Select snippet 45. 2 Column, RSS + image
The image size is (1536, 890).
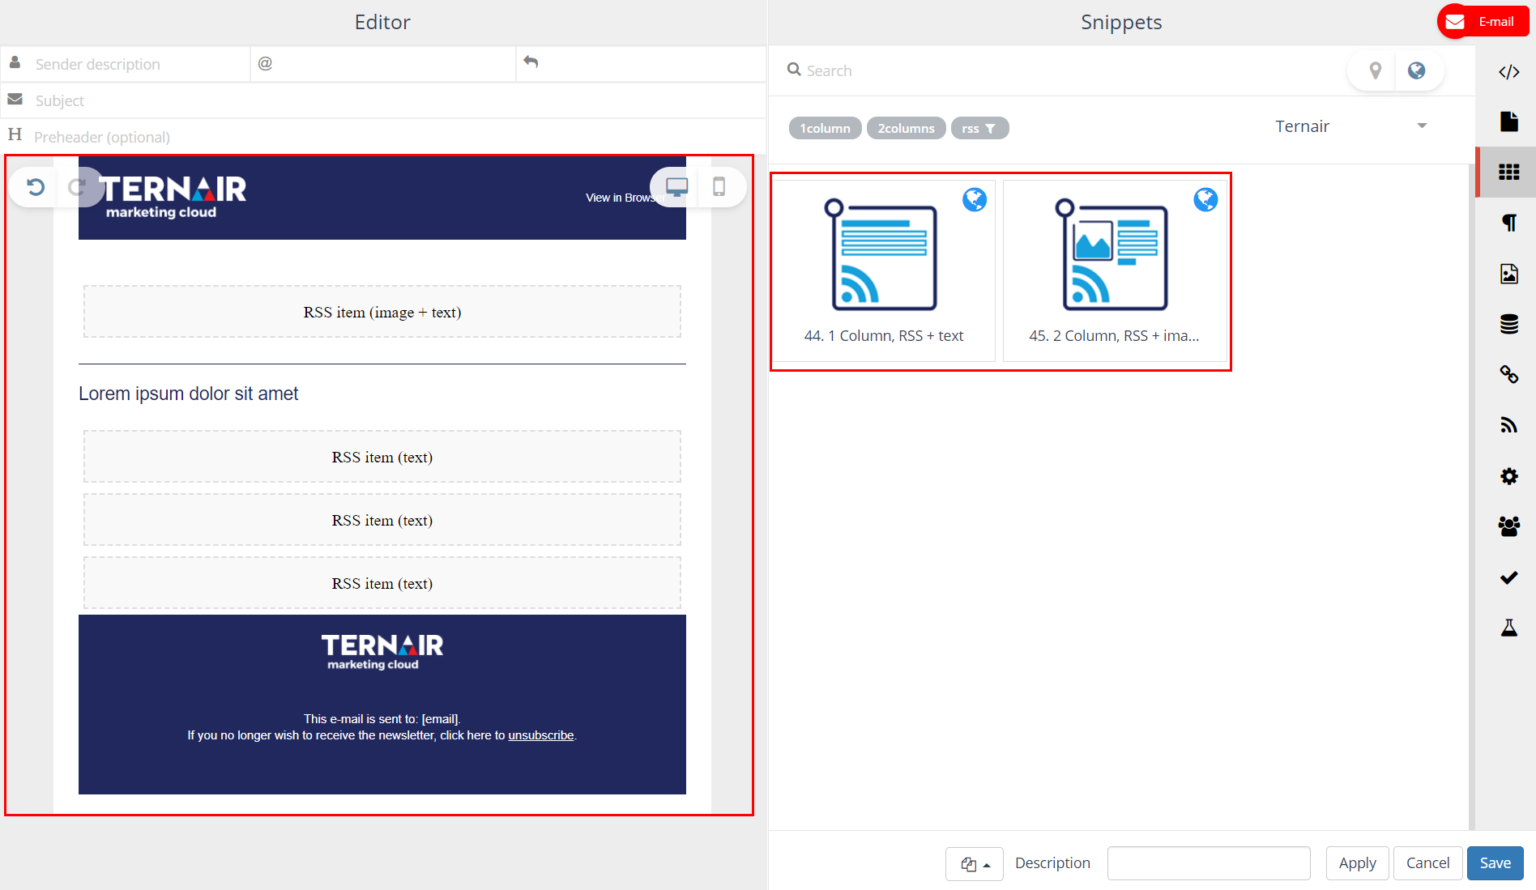[1115, 270]
